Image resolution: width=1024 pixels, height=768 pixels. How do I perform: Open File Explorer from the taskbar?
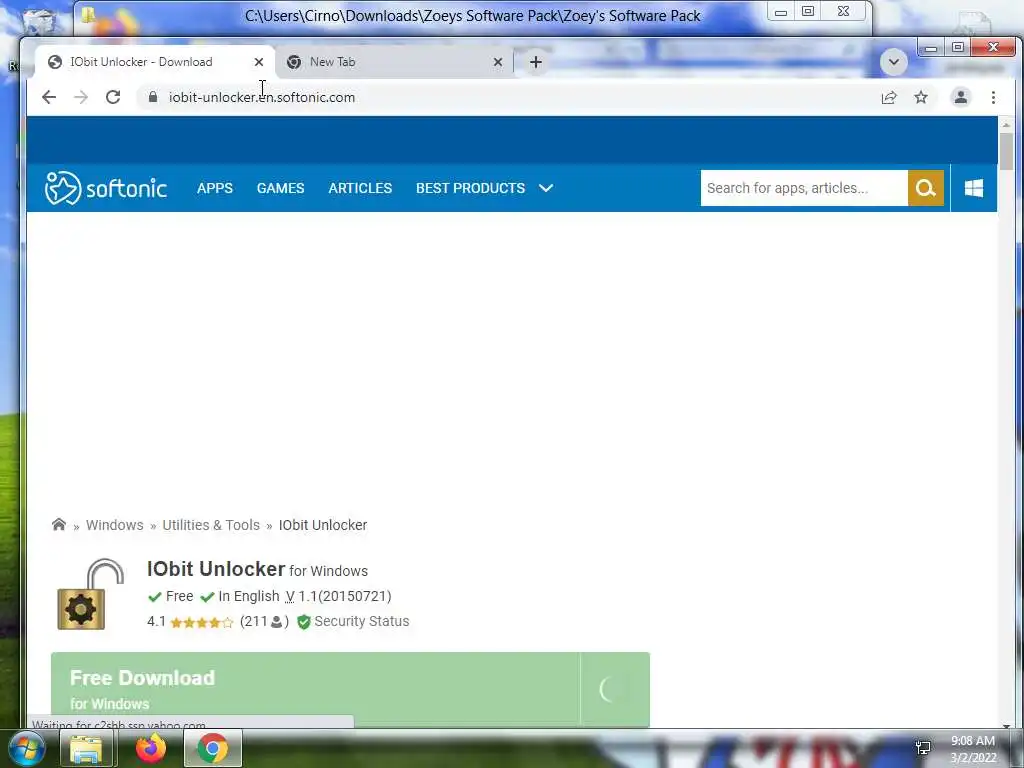[87, 748]
